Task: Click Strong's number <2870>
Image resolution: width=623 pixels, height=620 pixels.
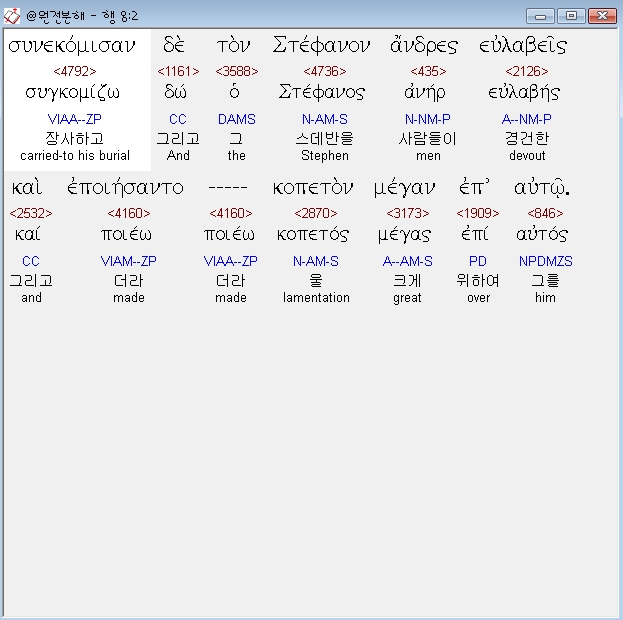Action: pyautogui.click(x=316, y=213)
